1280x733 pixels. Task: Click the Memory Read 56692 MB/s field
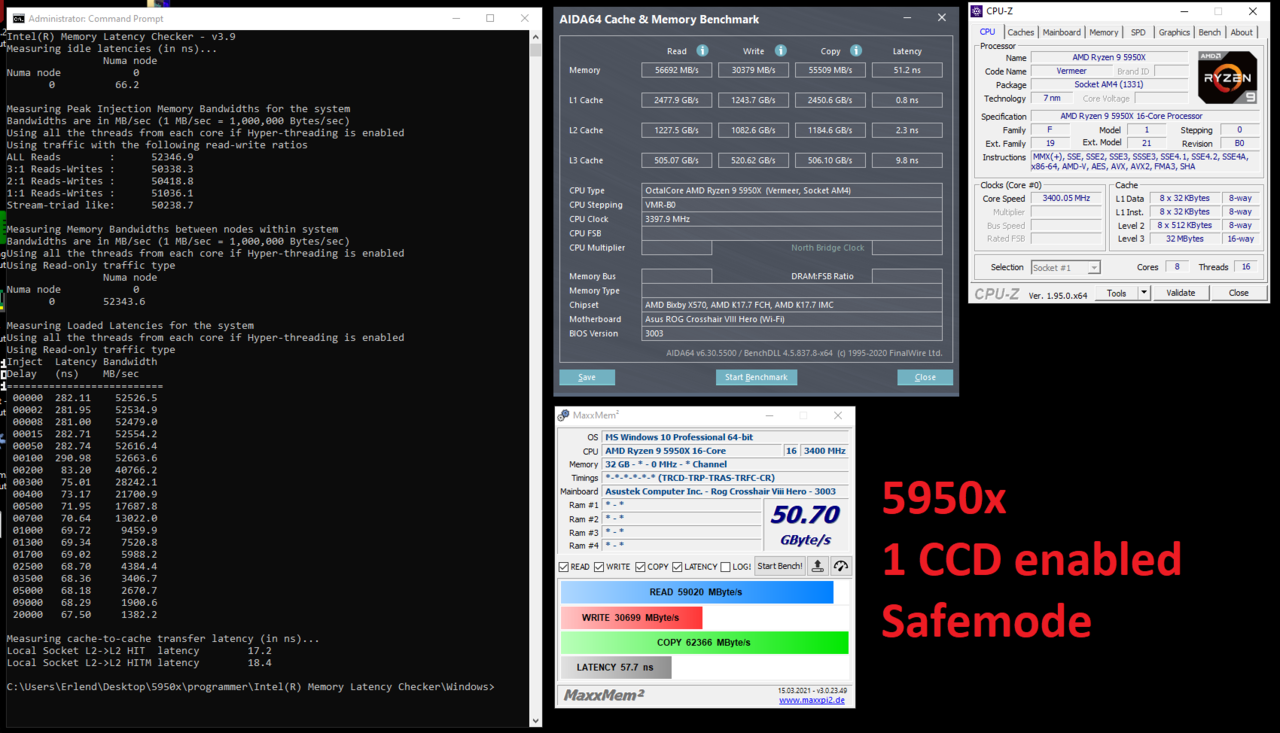pos(676,70)
